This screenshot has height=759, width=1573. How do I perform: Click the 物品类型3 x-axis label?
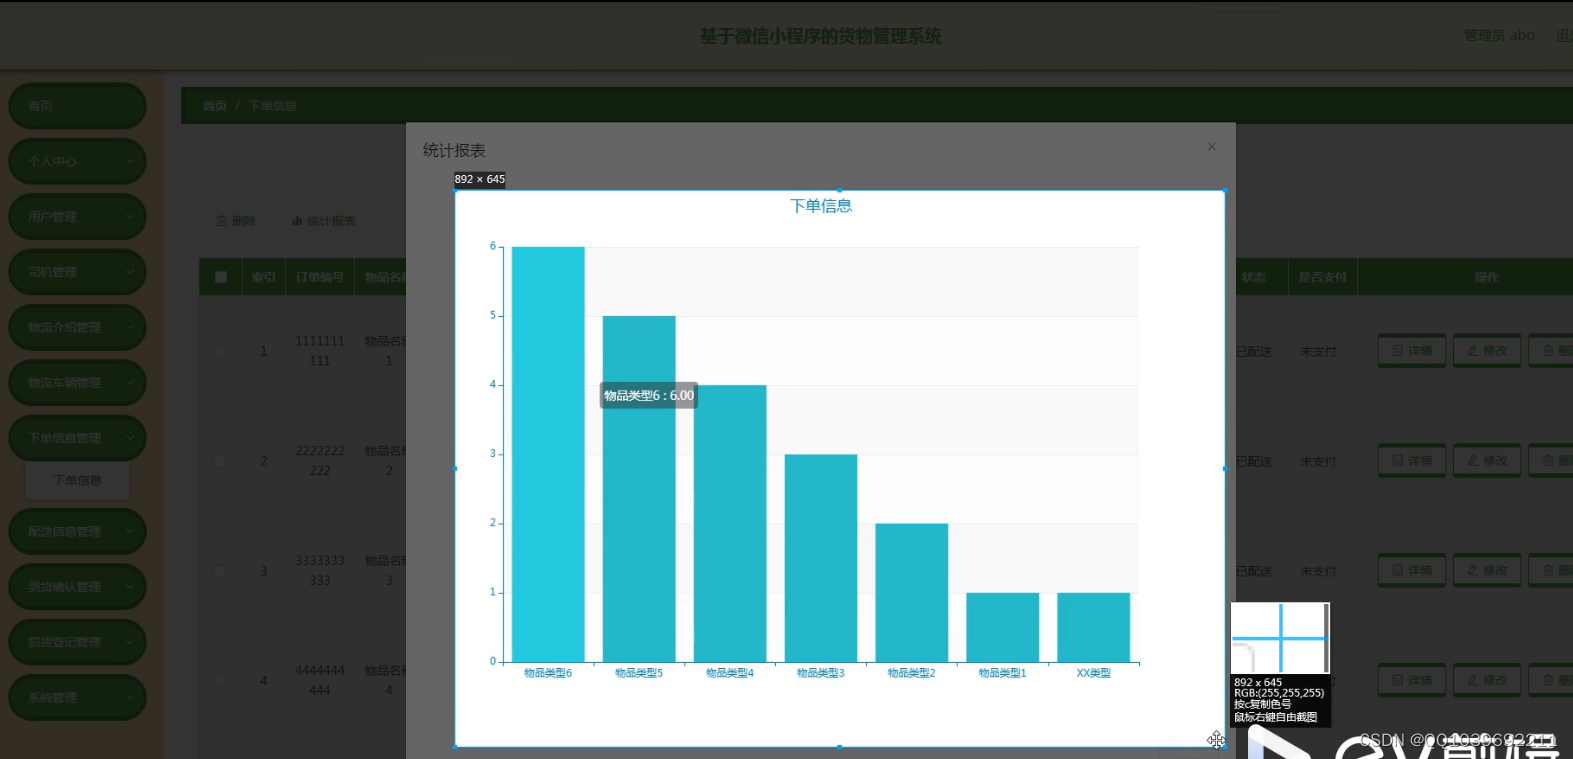click(x=821, y=673)
